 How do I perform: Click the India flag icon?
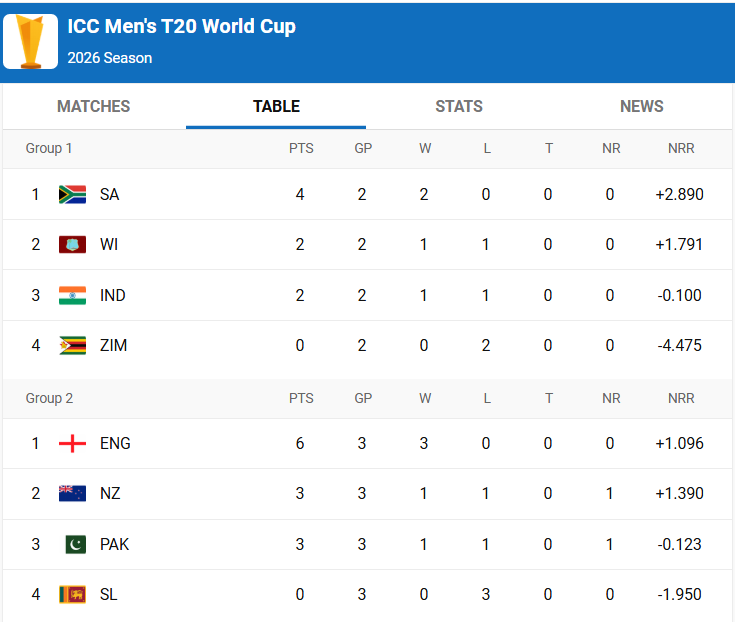coord(72,295)
